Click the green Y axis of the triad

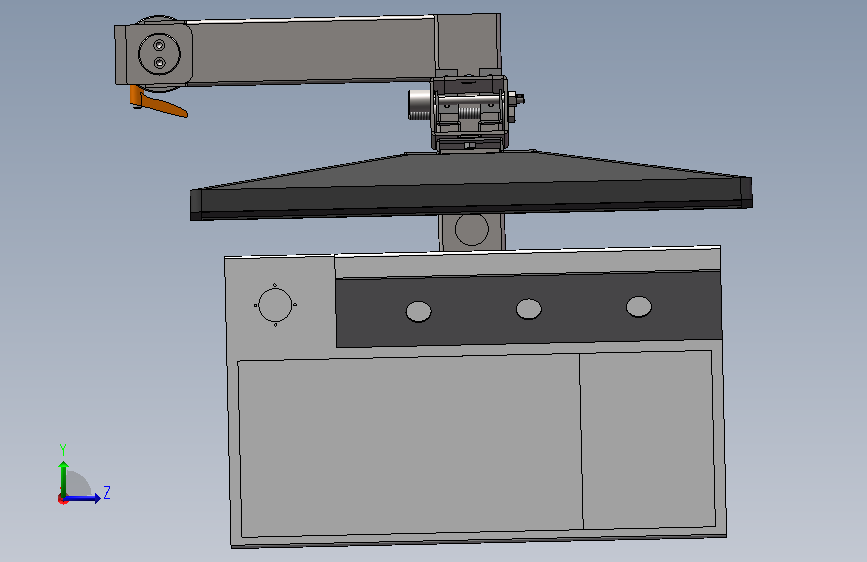pyautogui.click(x=64, y=479)
